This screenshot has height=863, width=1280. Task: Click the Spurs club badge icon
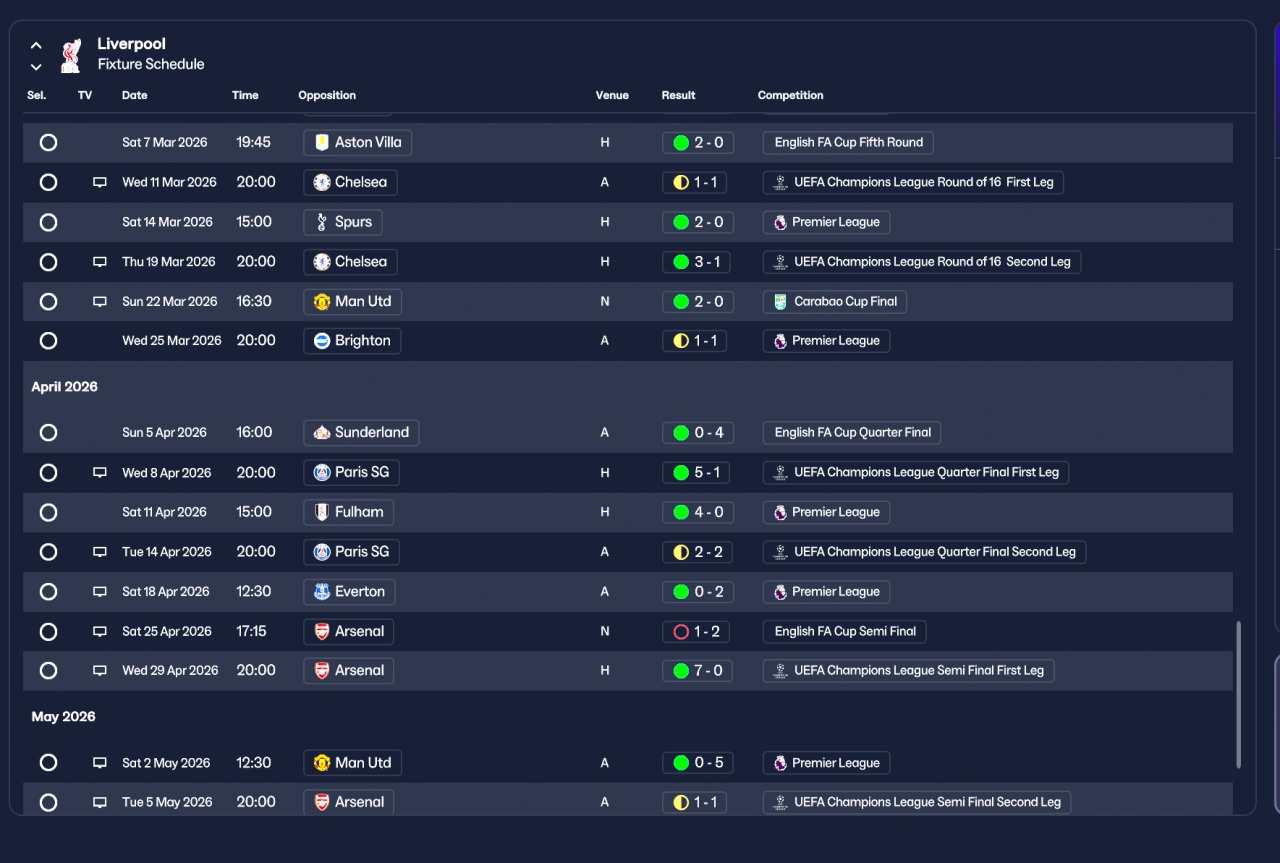click(x=321, y=222)
